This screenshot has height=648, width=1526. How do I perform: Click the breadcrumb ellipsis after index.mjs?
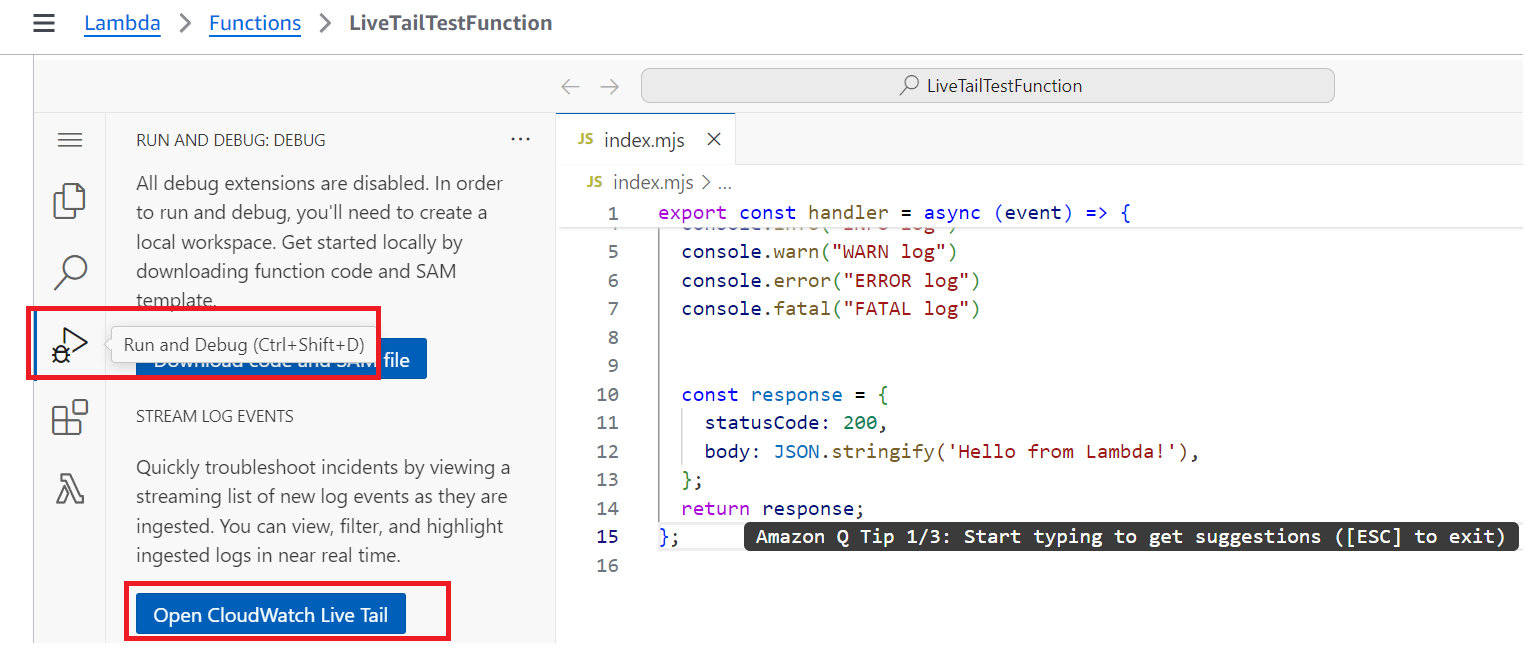click(x=726, y=182)
